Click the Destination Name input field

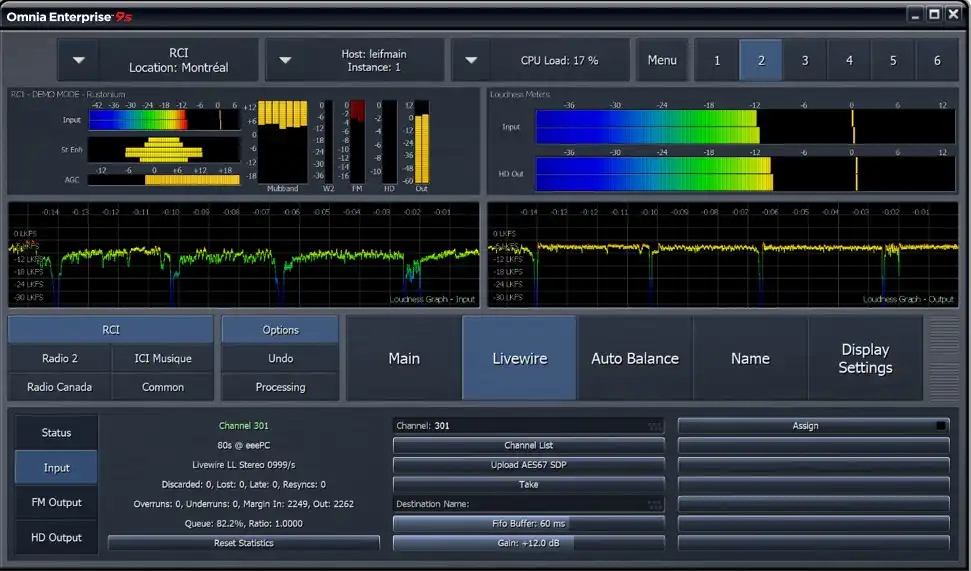pos(528,504)
